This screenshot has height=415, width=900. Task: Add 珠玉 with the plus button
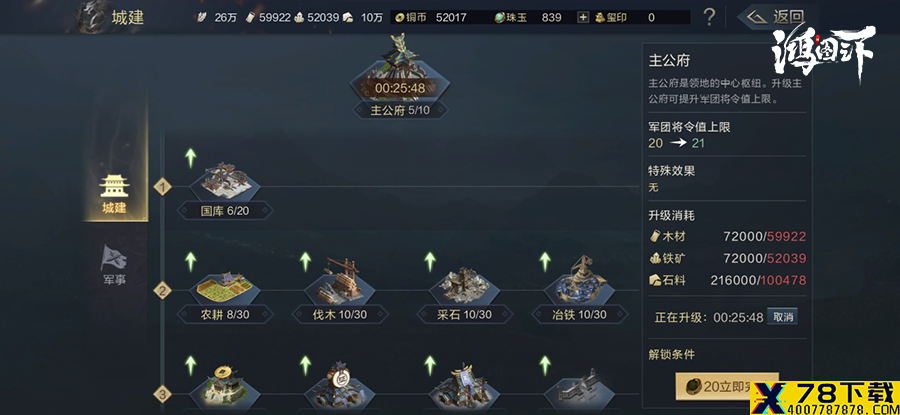[x=583, y=17]
